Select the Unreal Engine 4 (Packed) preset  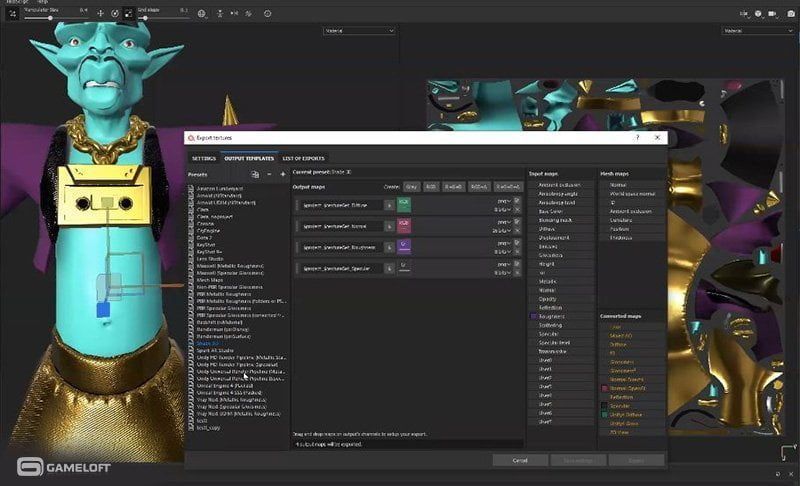tap(224, 386)
